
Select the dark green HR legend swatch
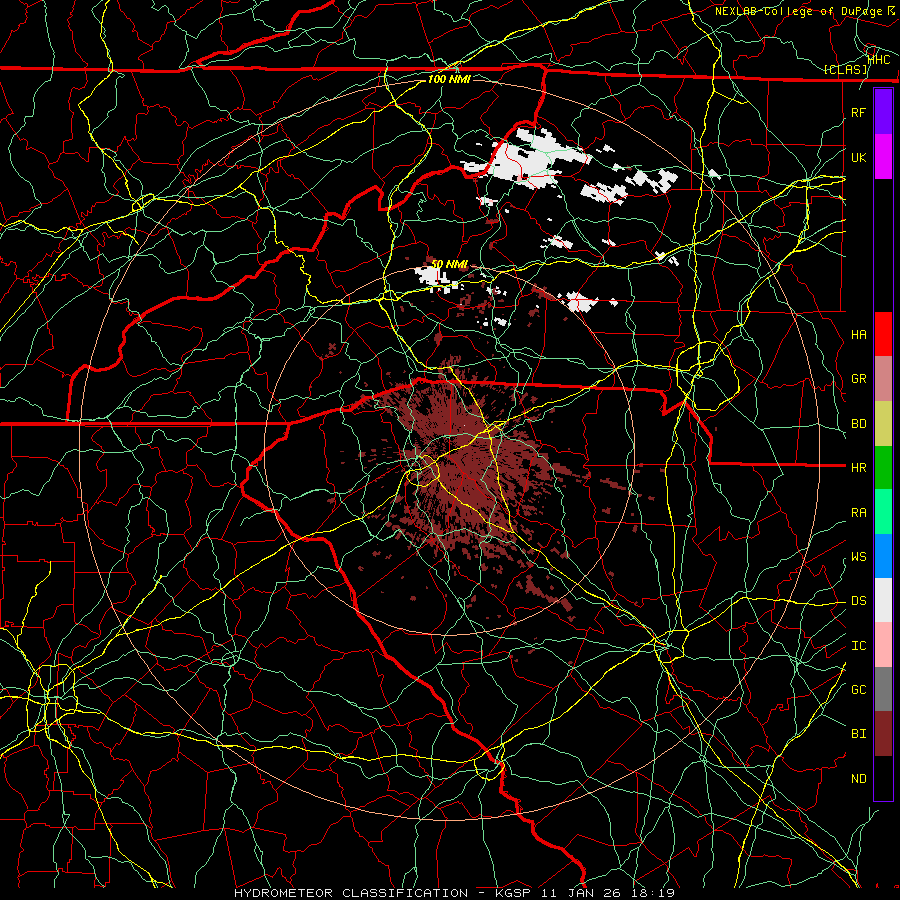click(883, 468)
